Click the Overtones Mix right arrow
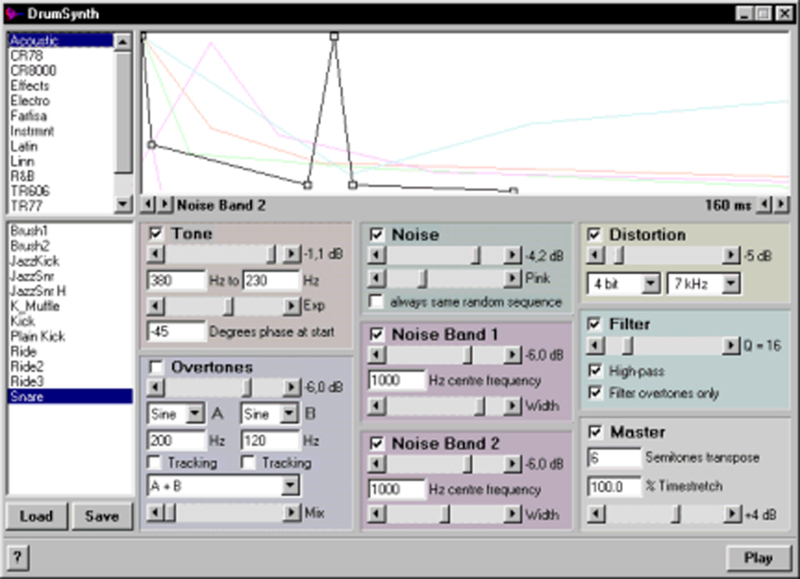Viewport: 800px width, 579px height. coord(291,512)
